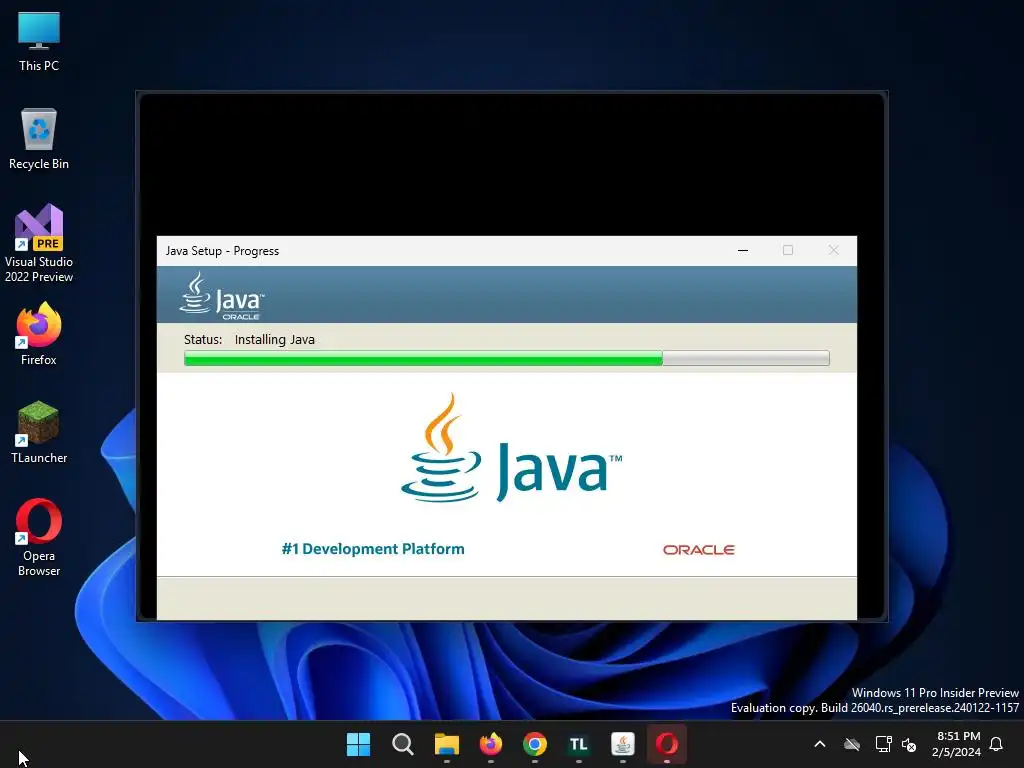Image resolution: width=1024 pixels, height=768 pixels.
Task: Minimize the Java Setup window
Action: tap(743, 251)
